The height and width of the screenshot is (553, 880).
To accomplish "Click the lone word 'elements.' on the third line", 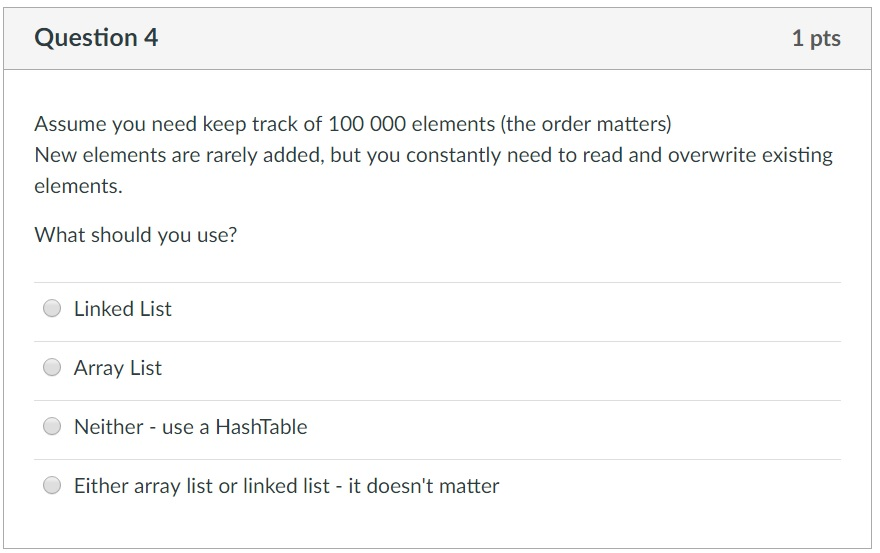I will pos(78,186).
